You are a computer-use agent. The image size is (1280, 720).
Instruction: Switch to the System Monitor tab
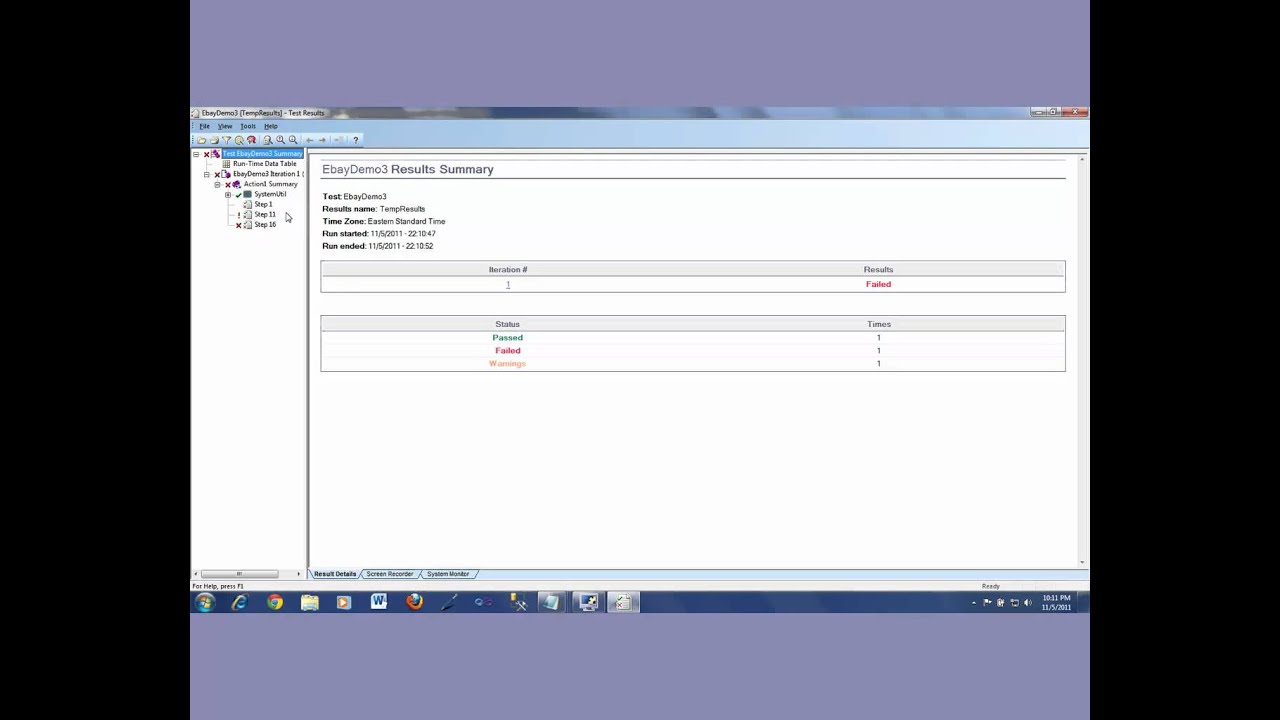tap(447, 574)
